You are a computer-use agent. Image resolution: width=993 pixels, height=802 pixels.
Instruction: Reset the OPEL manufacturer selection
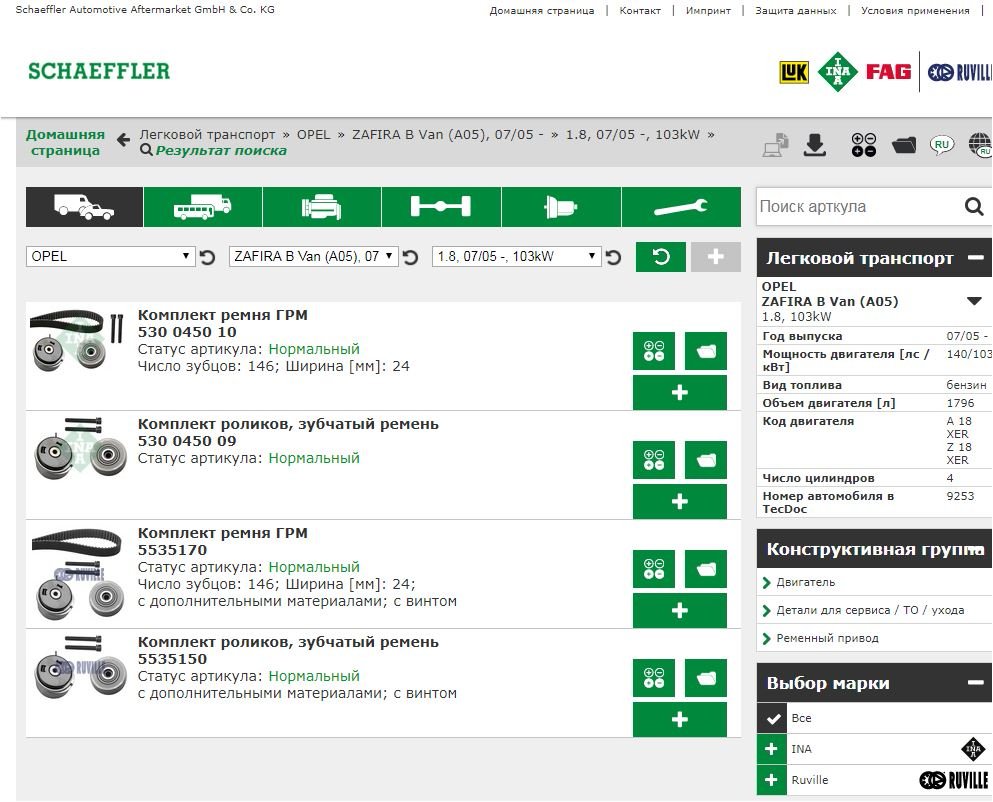[x=207, y=257]
